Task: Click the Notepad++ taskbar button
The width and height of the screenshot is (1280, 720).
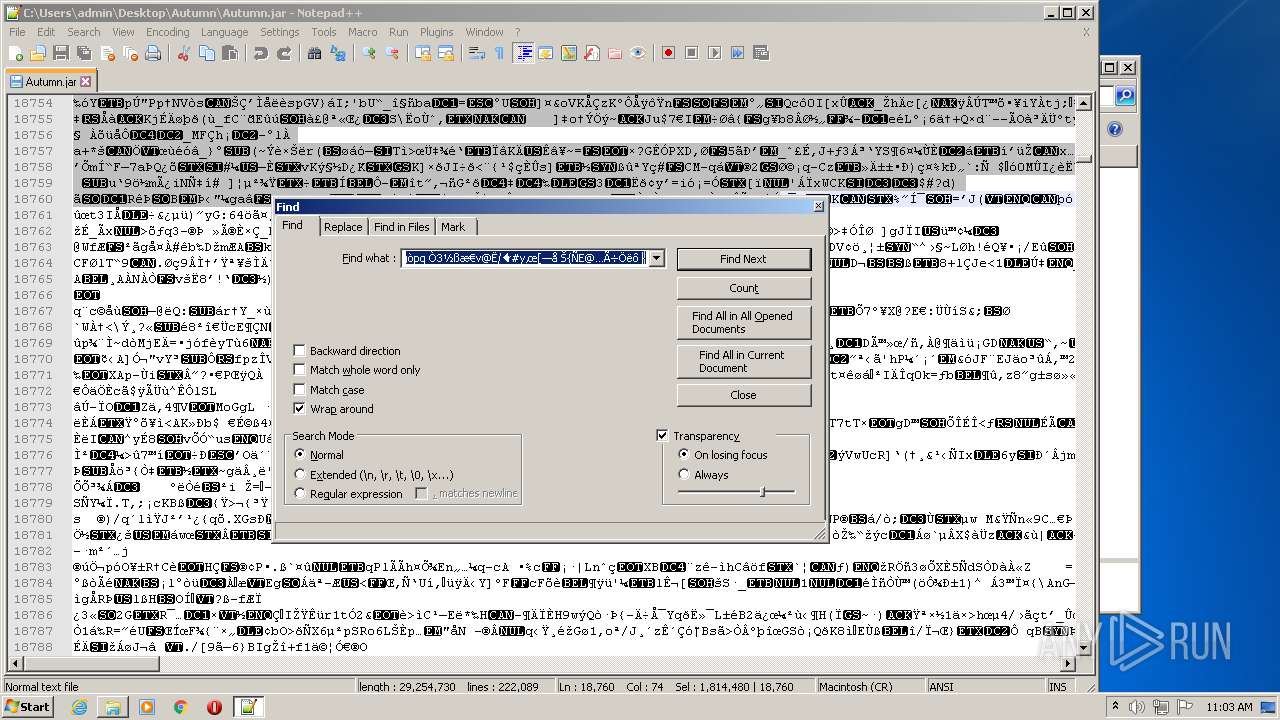Action: click(x=248, y=707)
